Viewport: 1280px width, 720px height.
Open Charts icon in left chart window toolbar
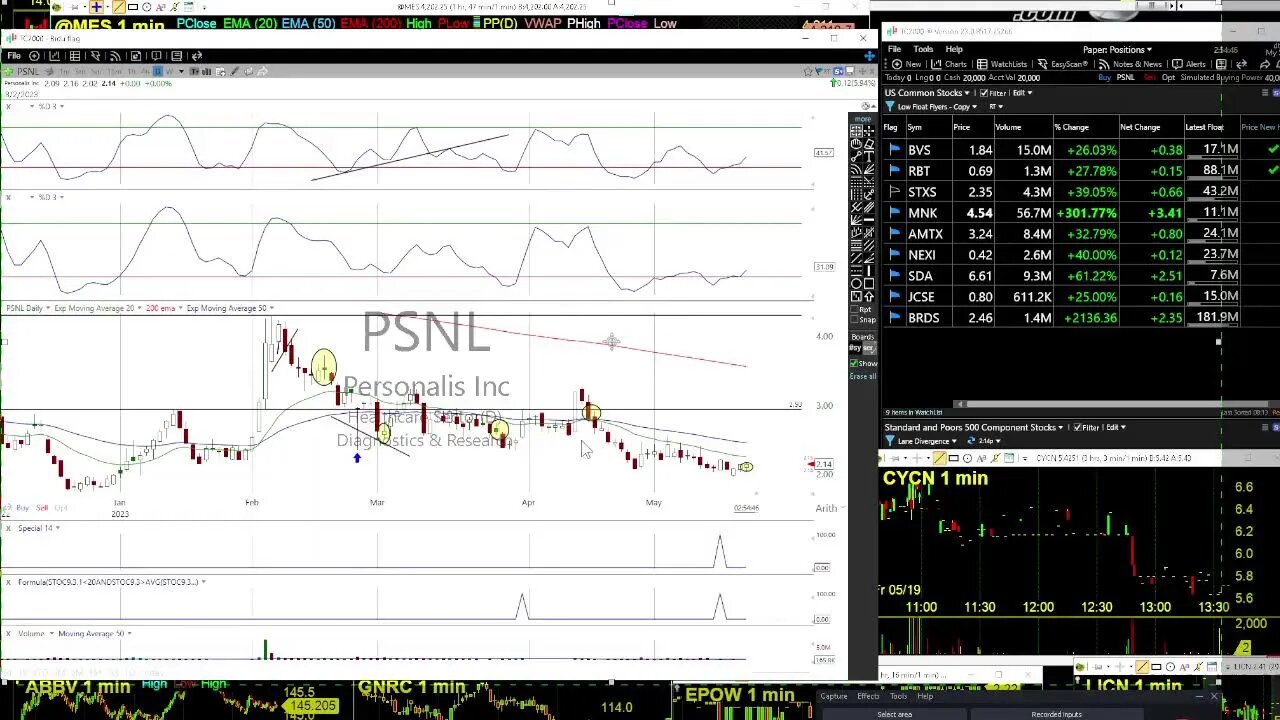(x=54, y=56)
